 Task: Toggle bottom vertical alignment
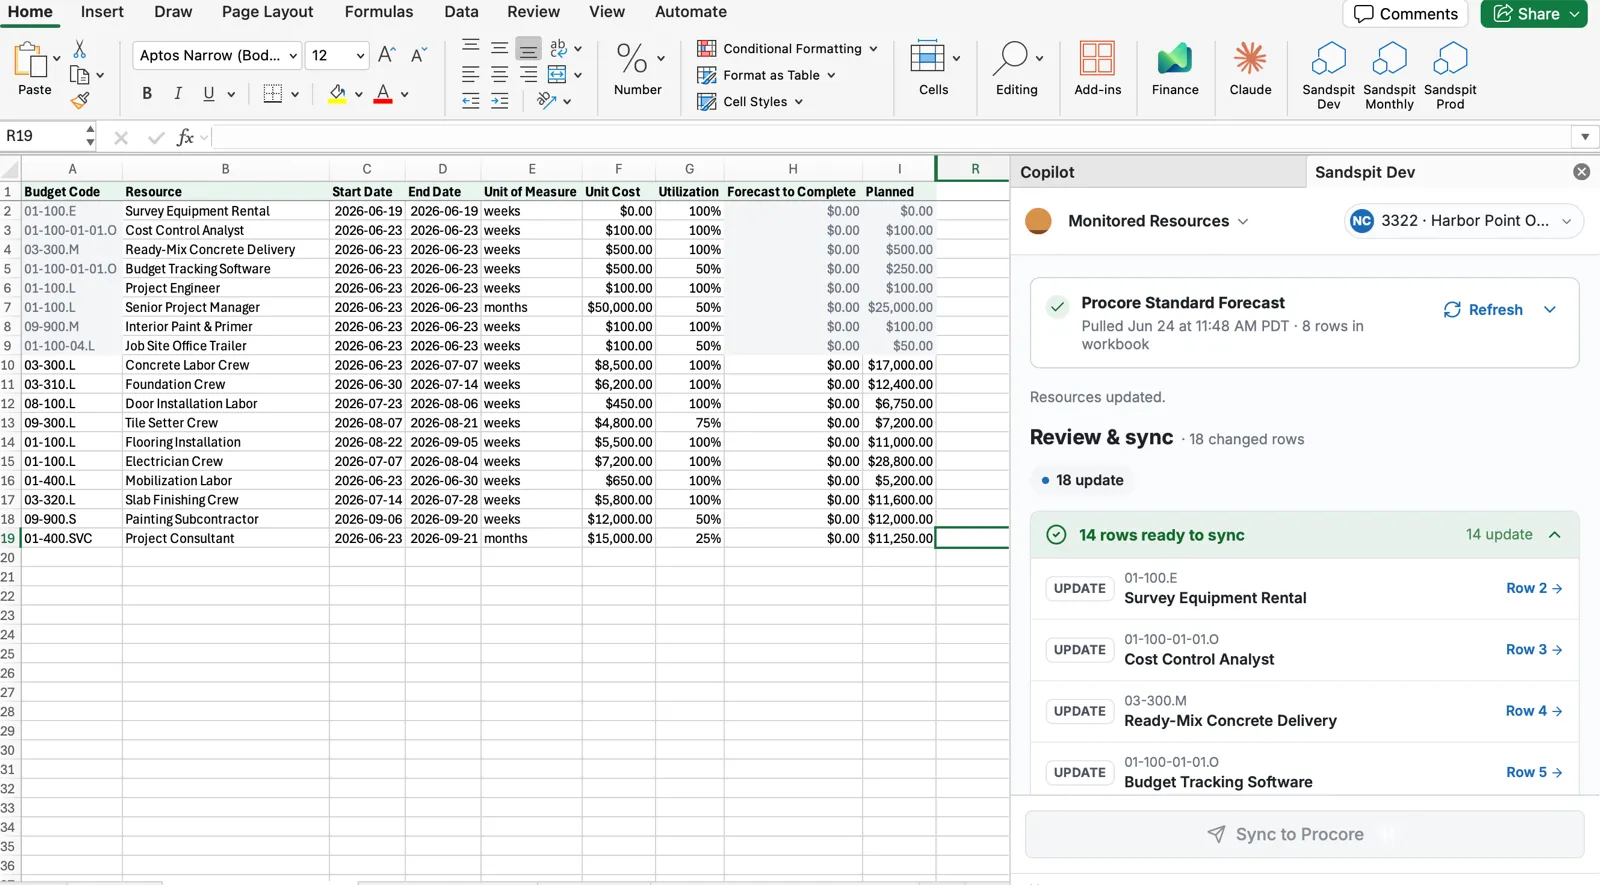[x=528, y=47]
